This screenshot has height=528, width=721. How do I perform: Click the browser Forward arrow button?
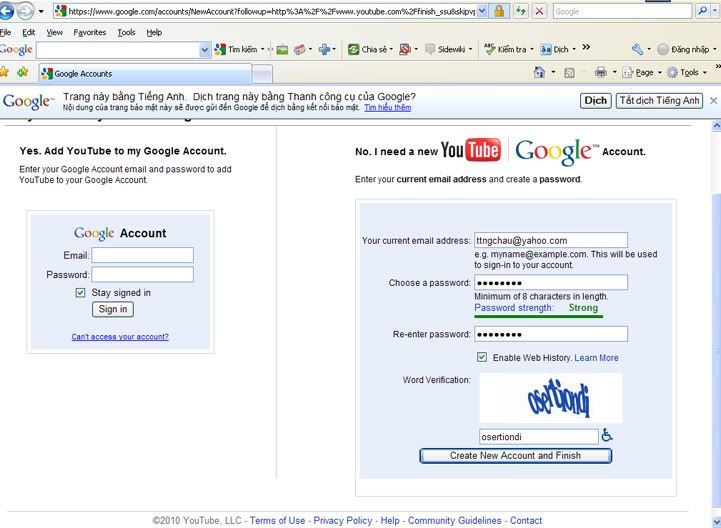coord(25,11)
